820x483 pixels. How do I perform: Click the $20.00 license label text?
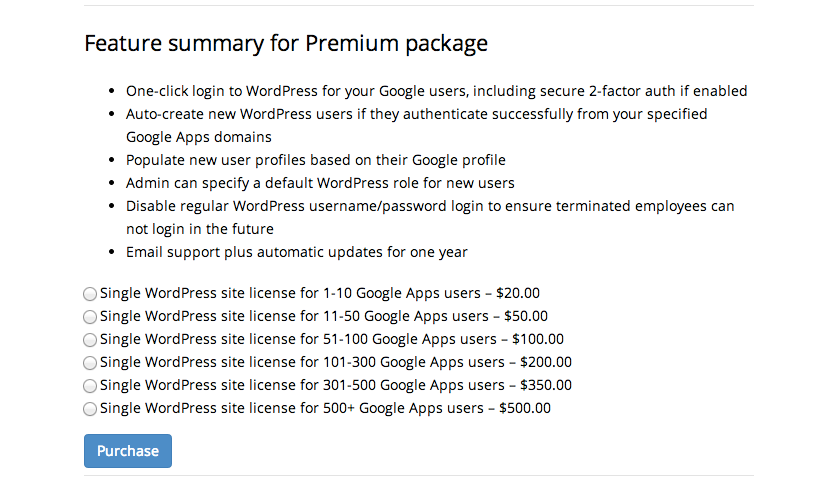click(320, 293)
